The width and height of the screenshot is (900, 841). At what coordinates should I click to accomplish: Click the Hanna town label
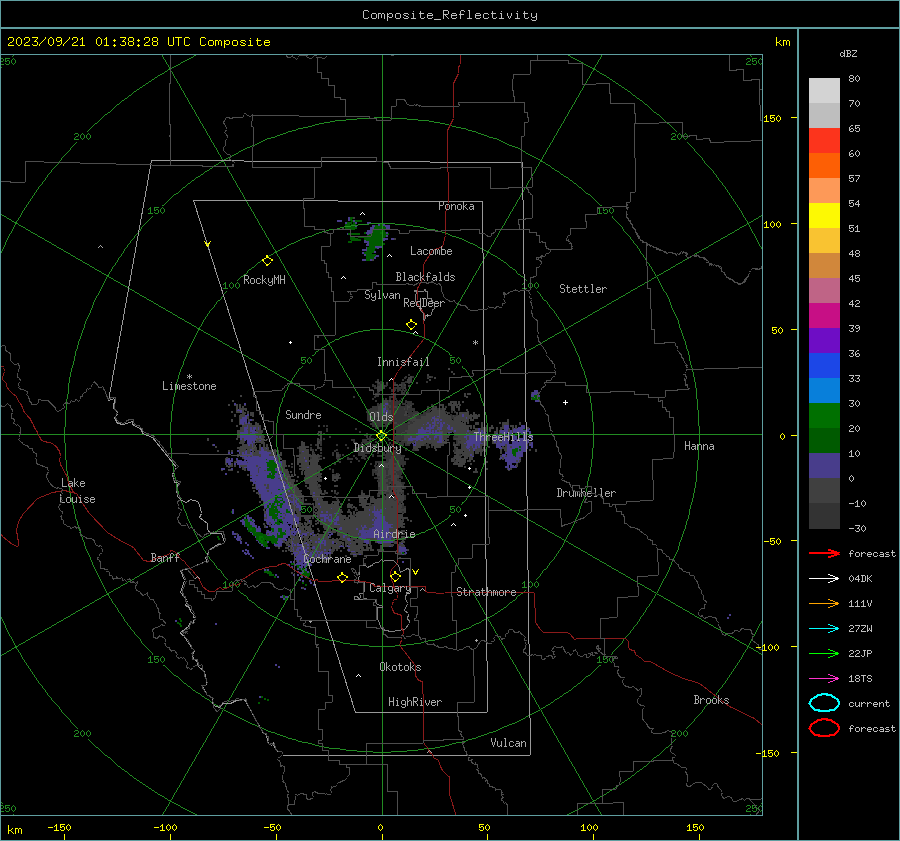pyautogui.click(x=699, y=446)
